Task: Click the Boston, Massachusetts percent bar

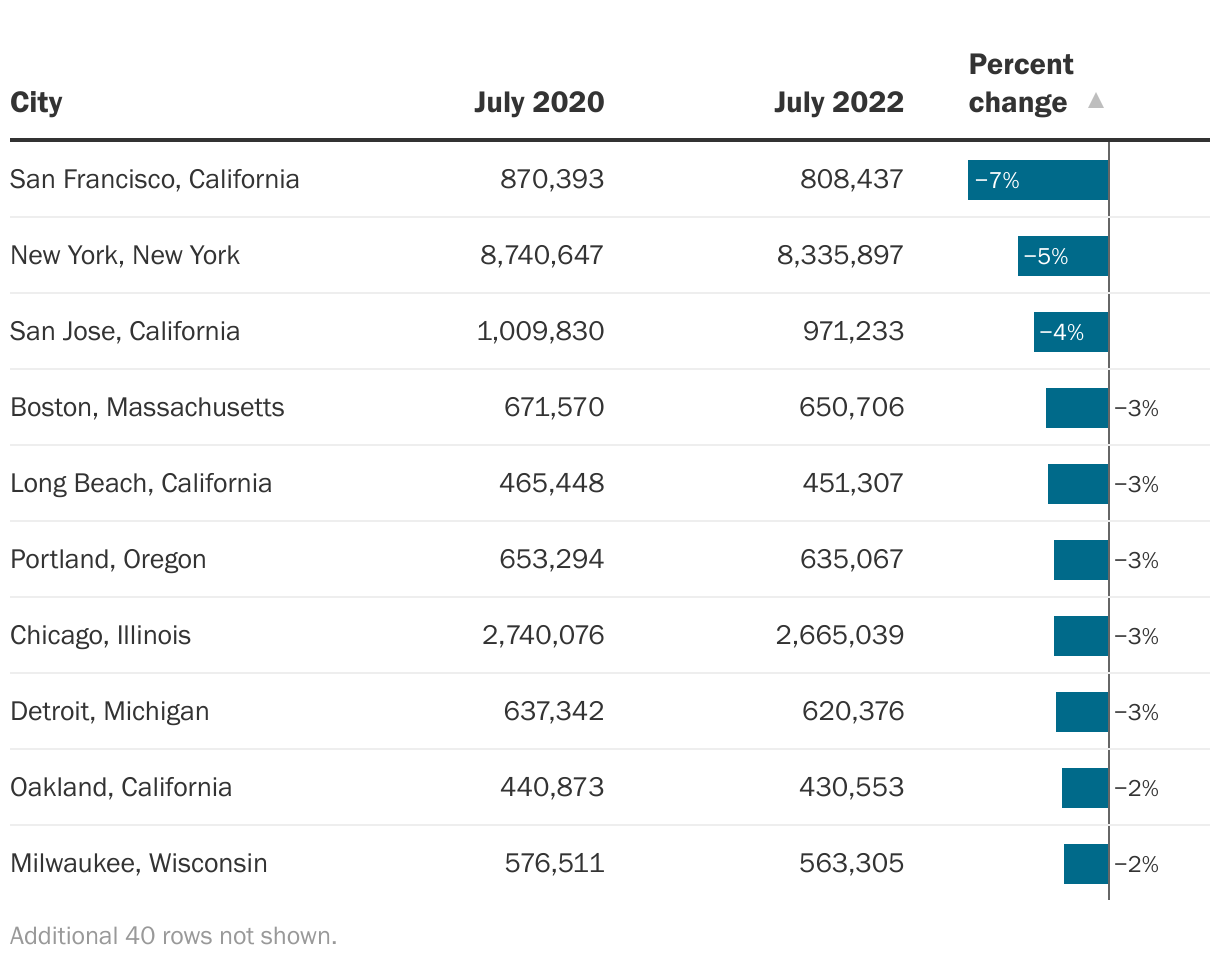Action: click(1076, 408)
